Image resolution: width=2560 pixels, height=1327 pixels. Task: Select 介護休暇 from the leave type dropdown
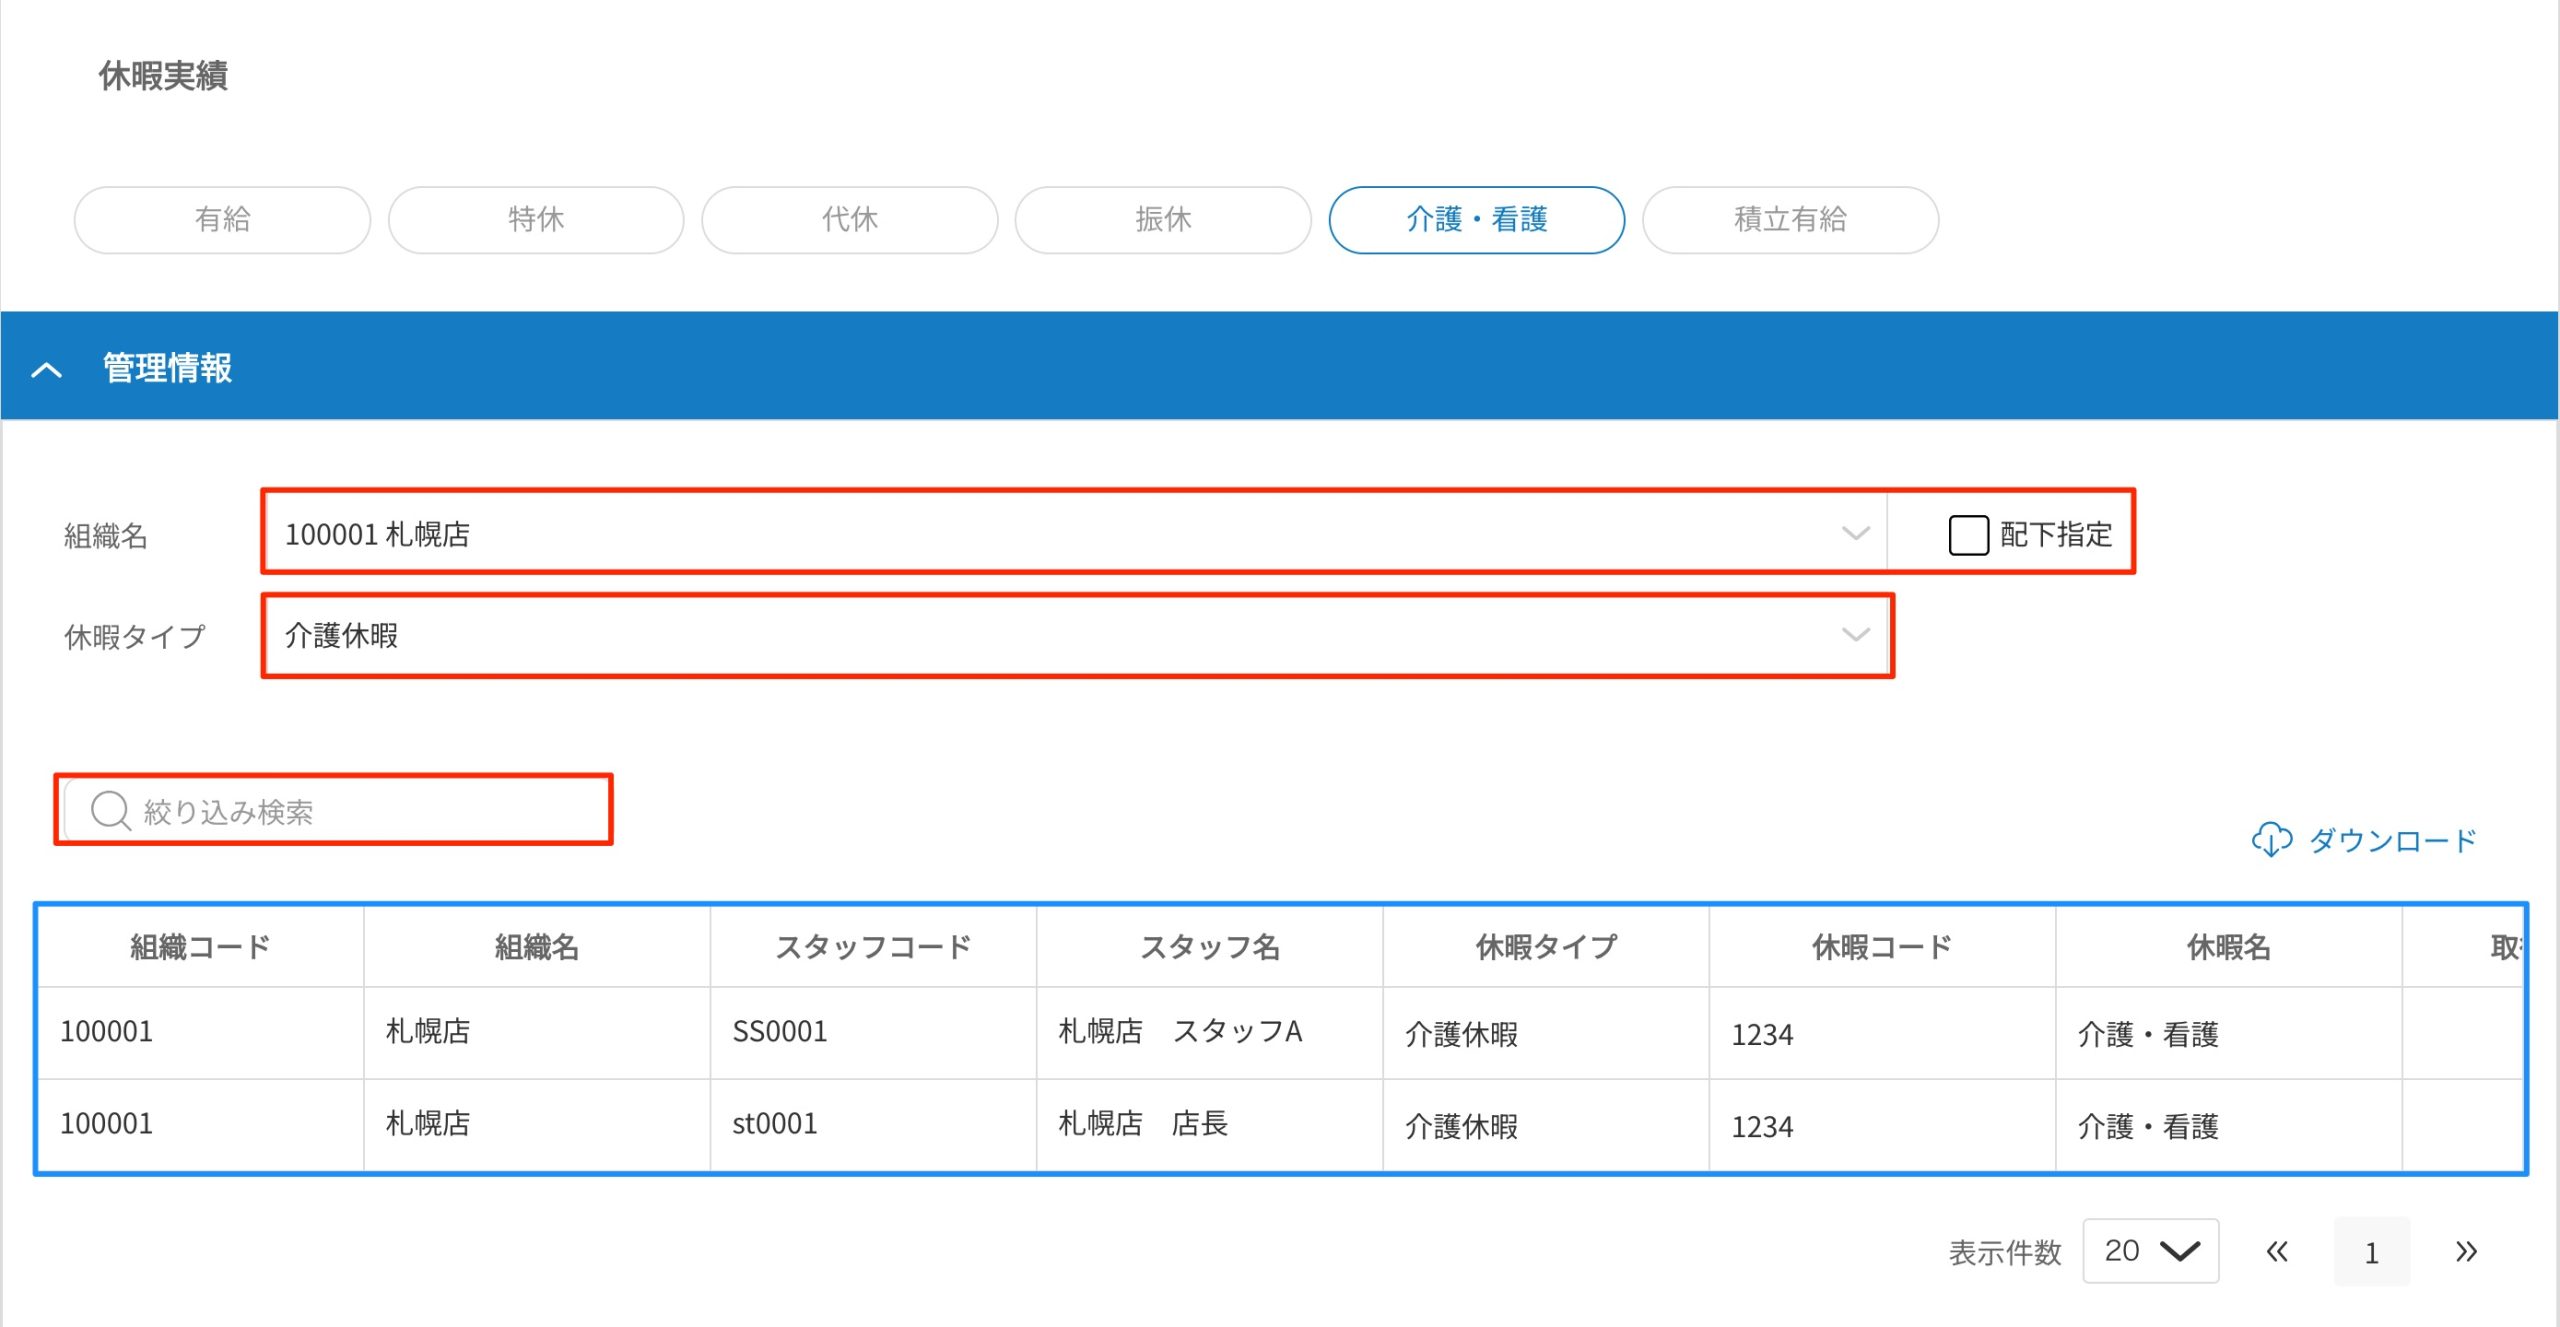pyautogui.click(x=1070, y=635)
